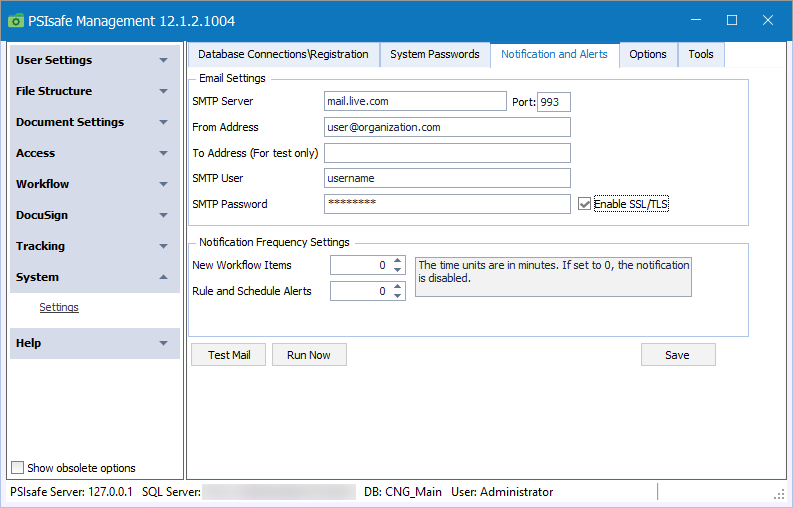
Task: Open the Tools tab
Action: coord(701,54)
